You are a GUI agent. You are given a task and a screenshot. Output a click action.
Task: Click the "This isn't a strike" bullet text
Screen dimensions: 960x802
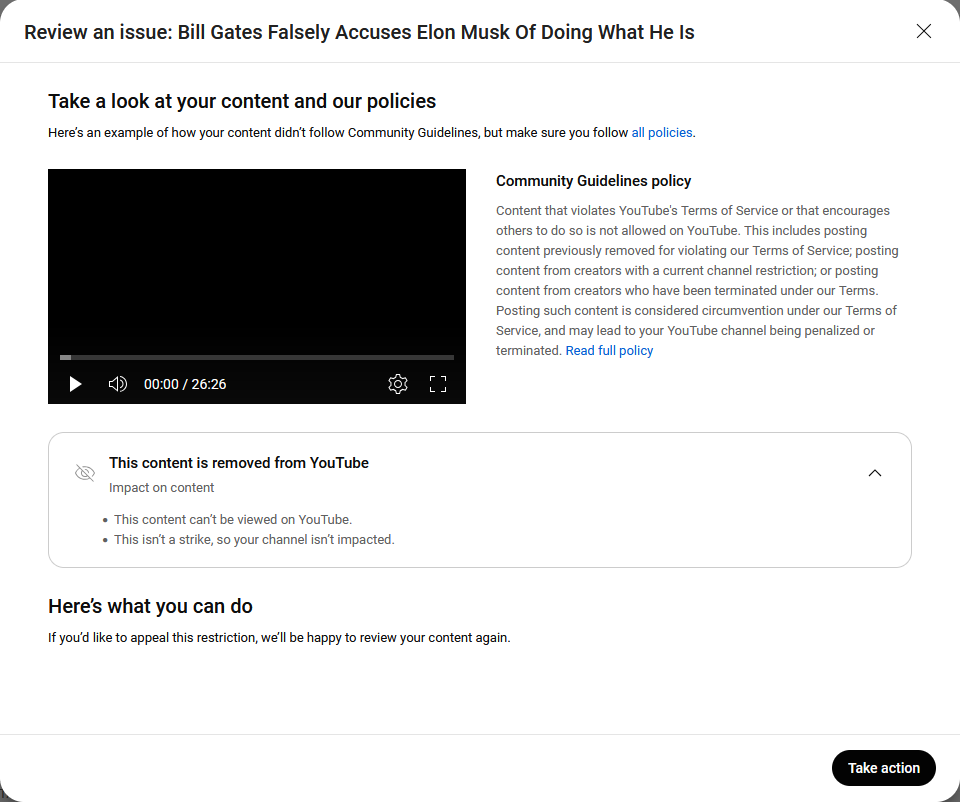click(x=254, y=540)
